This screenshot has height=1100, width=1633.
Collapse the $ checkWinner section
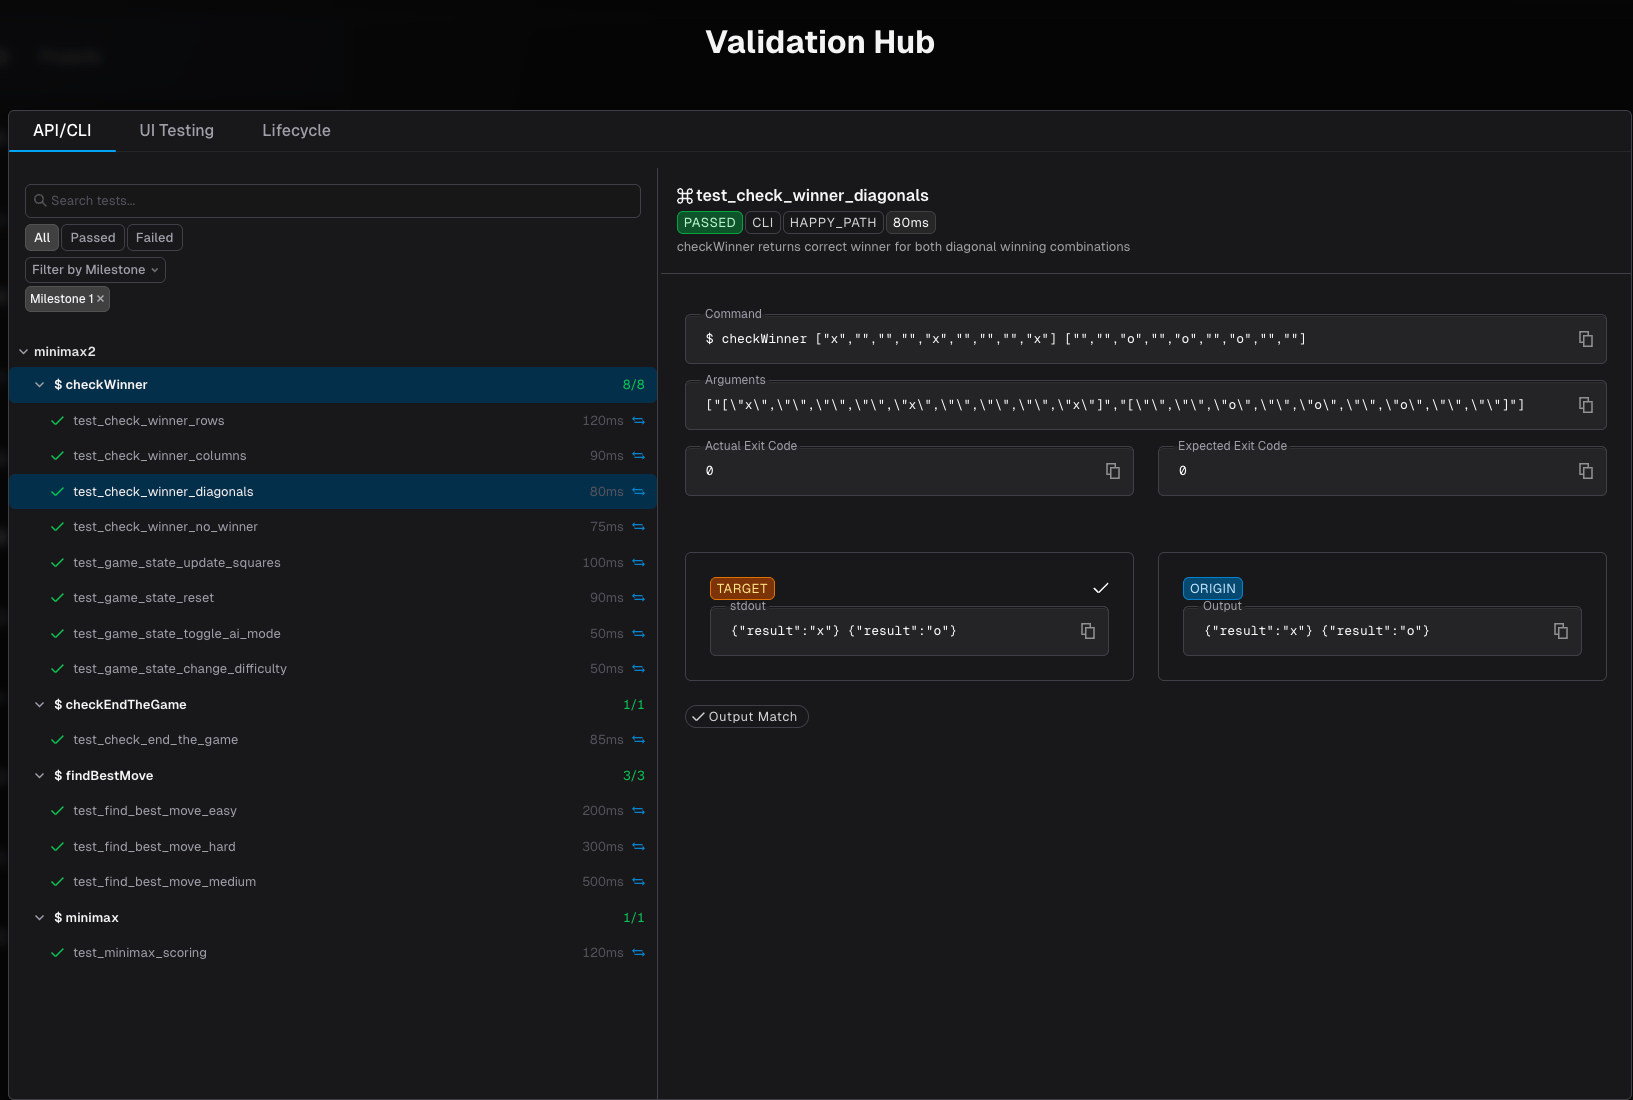39,385
